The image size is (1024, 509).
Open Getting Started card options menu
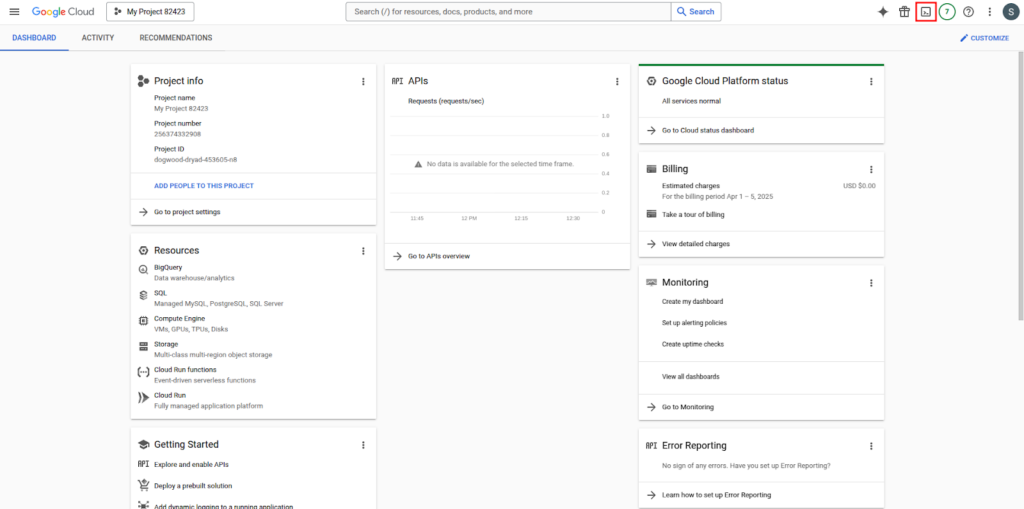point(363,445)
